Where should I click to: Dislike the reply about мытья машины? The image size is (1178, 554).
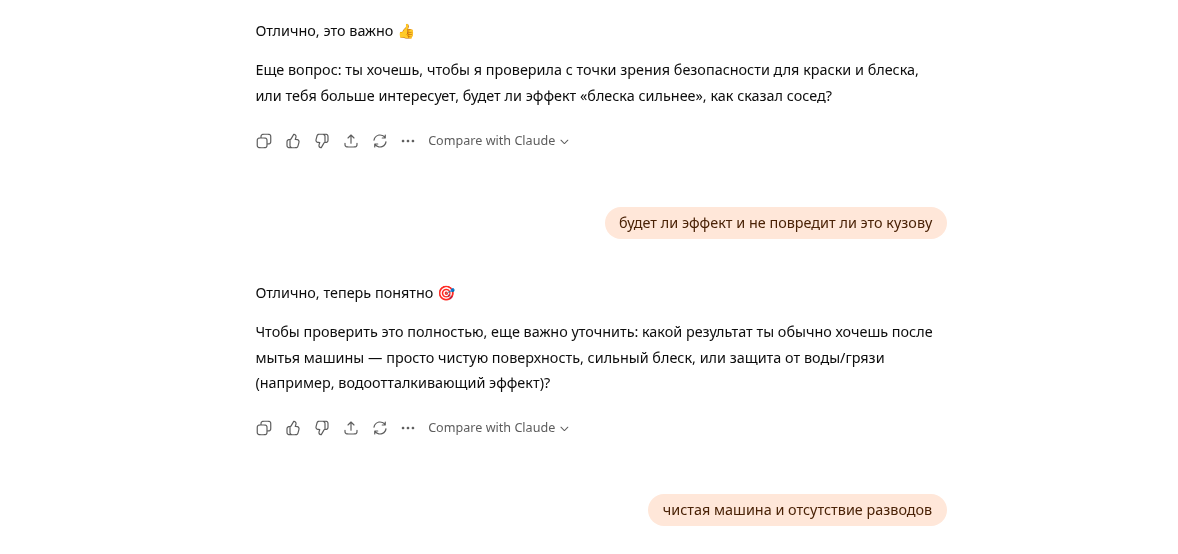pos(322,428)
